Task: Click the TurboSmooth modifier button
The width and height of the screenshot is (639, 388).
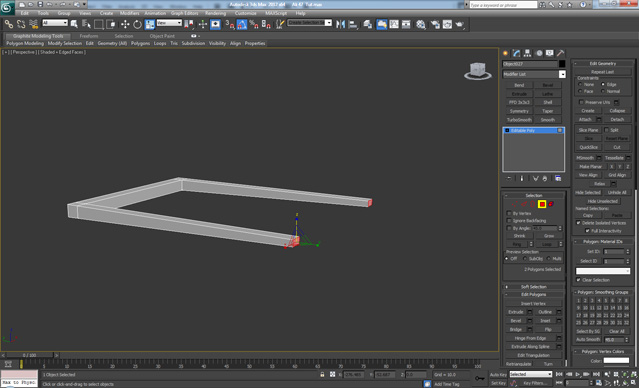Action: pos(519,120)
